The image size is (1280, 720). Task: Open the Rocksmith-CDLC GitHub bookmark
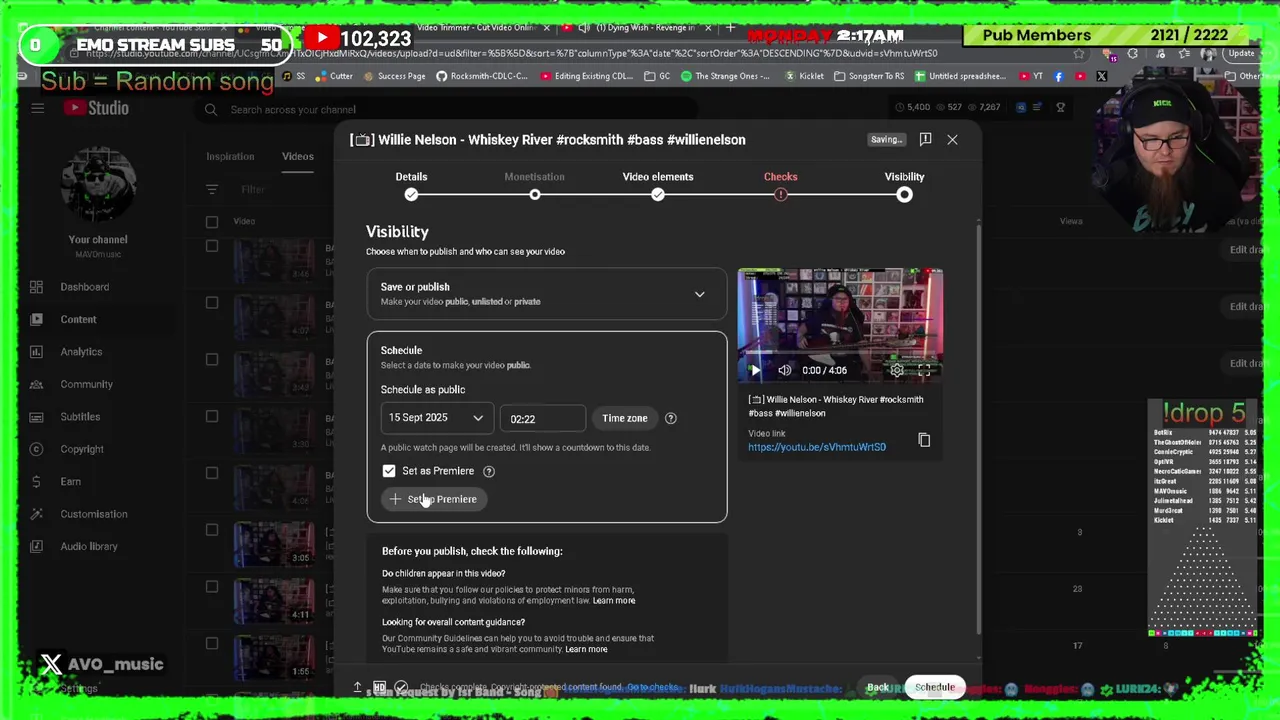coord(482,76)
